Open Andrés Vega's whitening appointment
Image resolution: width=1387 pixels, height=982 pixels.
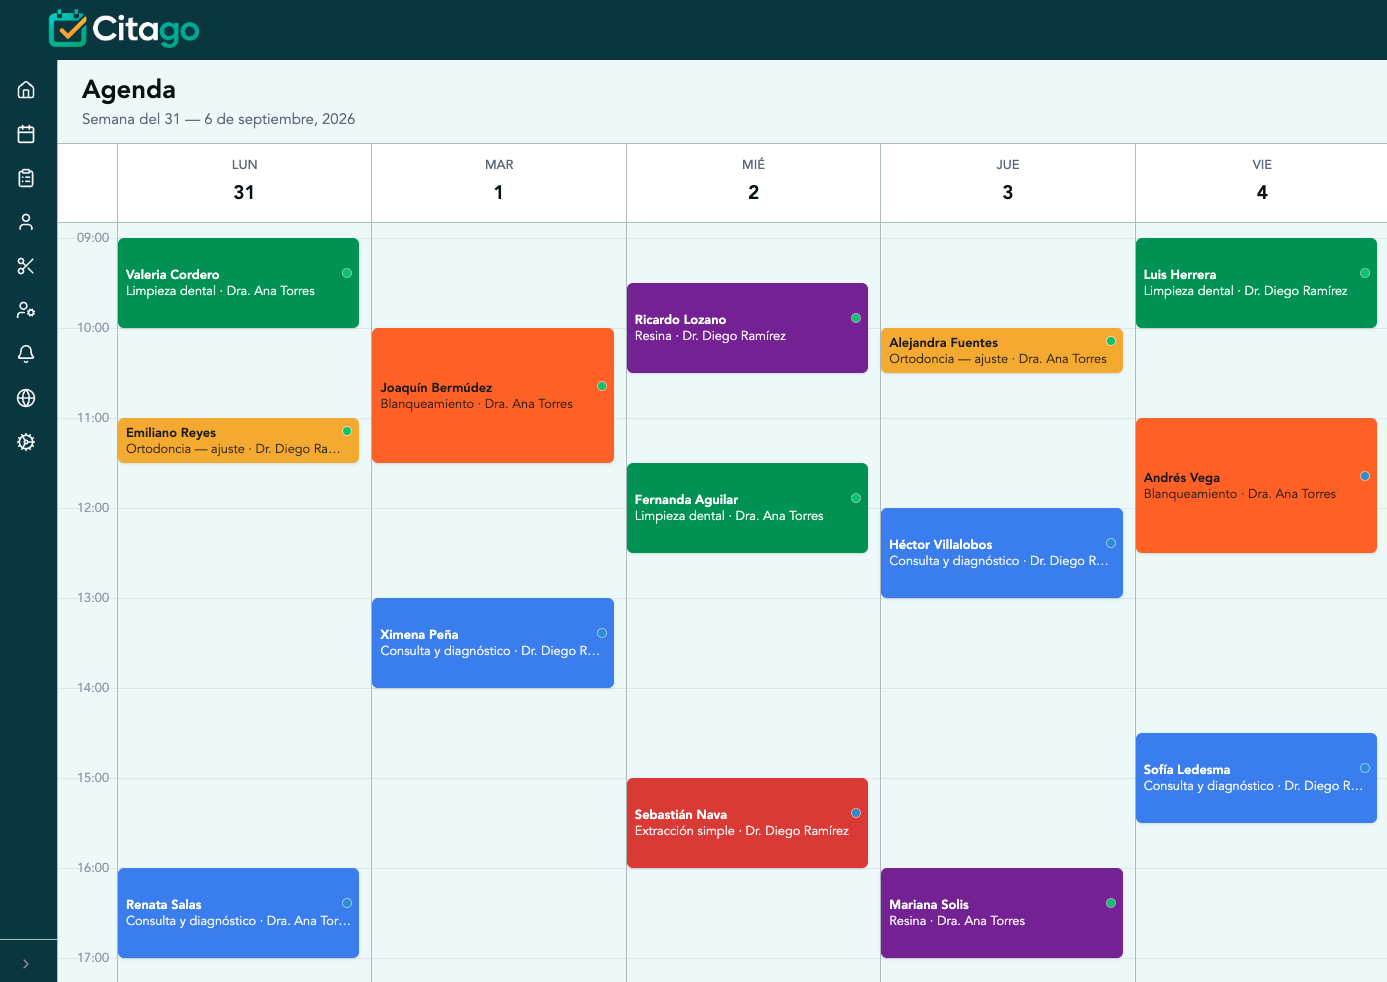[x=1256, y=486]
